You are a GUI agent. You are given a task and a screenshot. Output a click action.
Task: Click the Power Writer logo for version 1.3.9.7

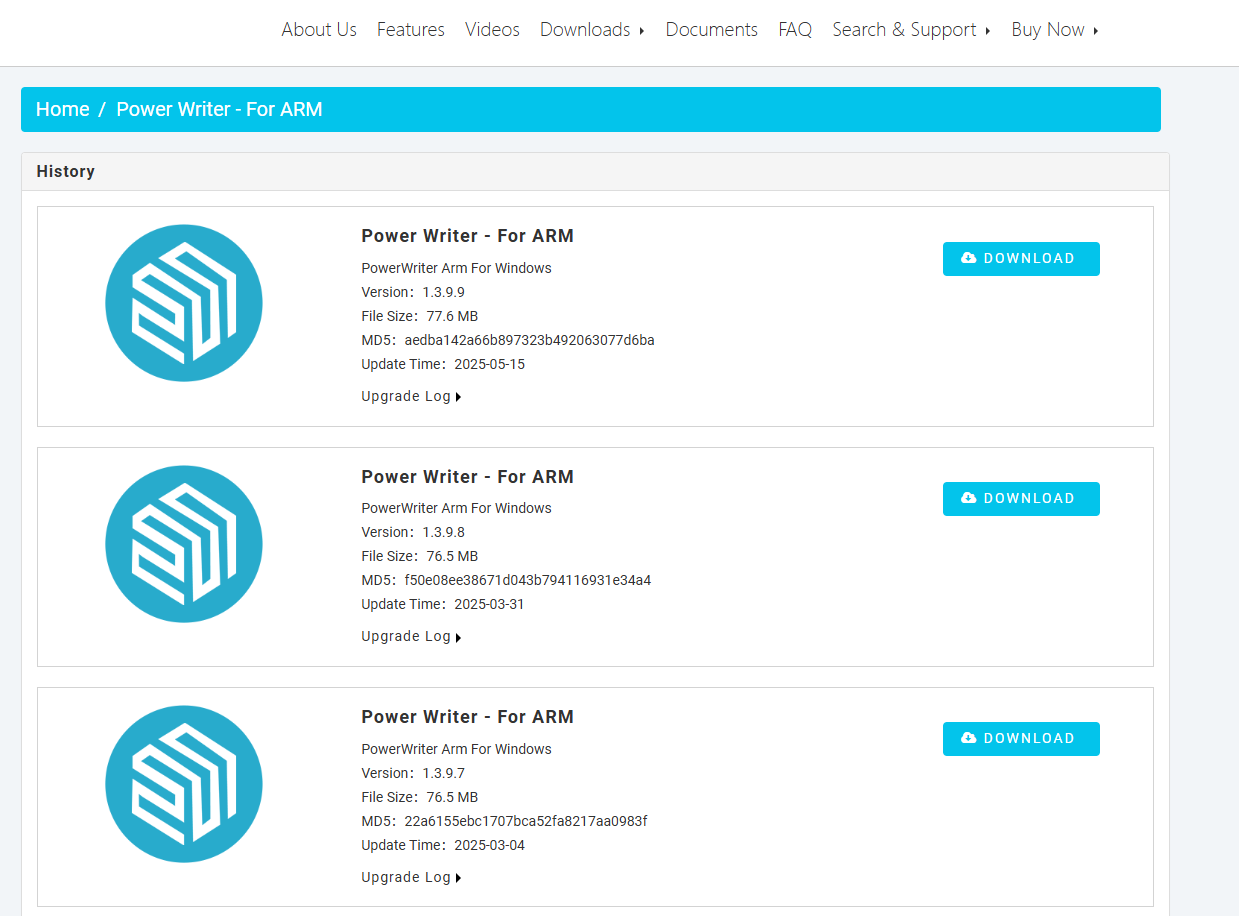pos(184,784)
